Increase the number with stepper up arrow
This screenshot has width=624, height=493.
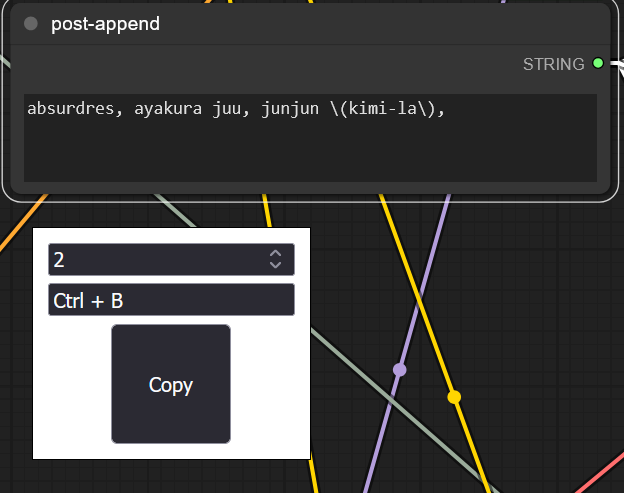[275, 253]
